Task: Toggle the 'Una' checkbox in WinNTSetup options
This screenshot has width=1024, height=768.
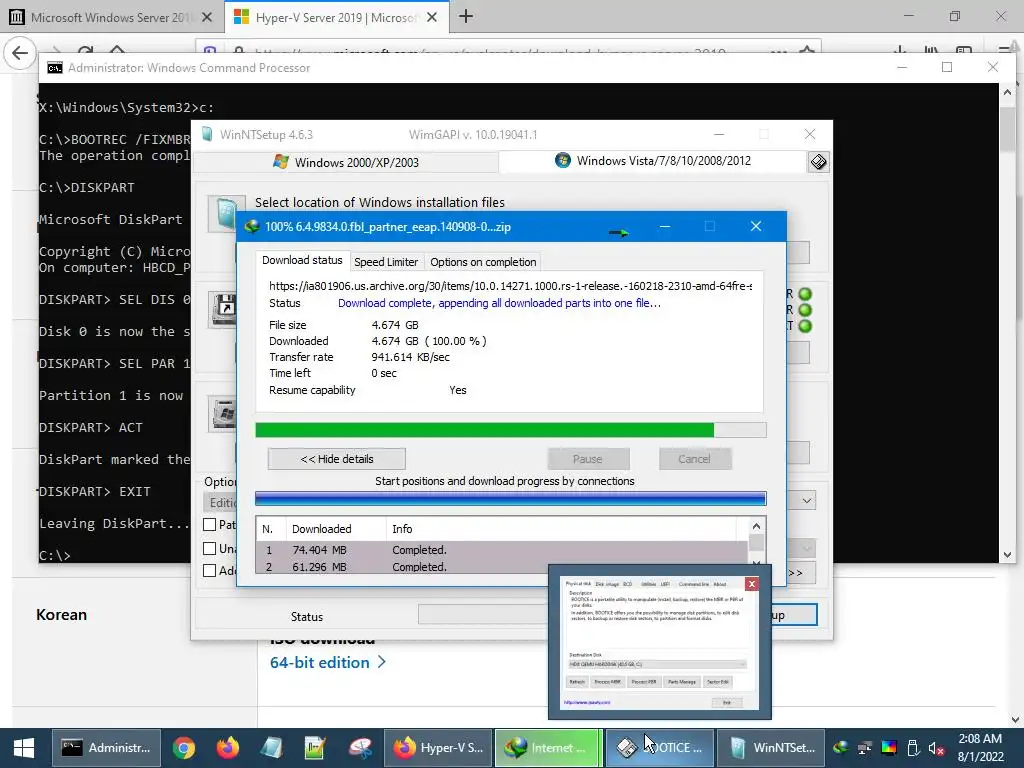Action: coord(210,549)
